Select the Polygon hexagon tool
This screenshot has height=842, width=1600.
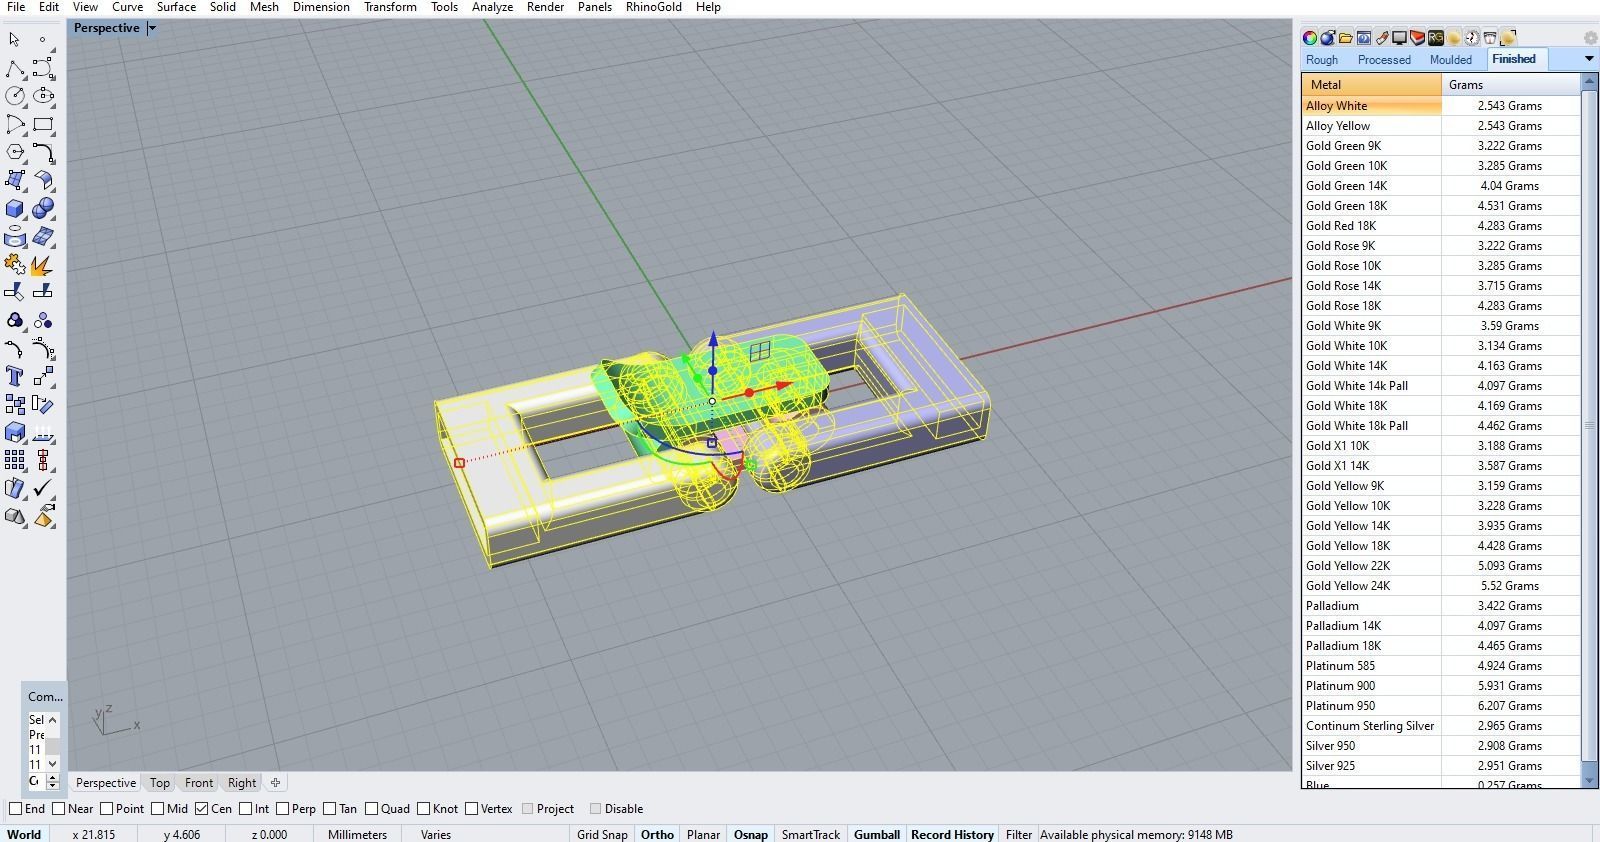click(x=14, y=153)
